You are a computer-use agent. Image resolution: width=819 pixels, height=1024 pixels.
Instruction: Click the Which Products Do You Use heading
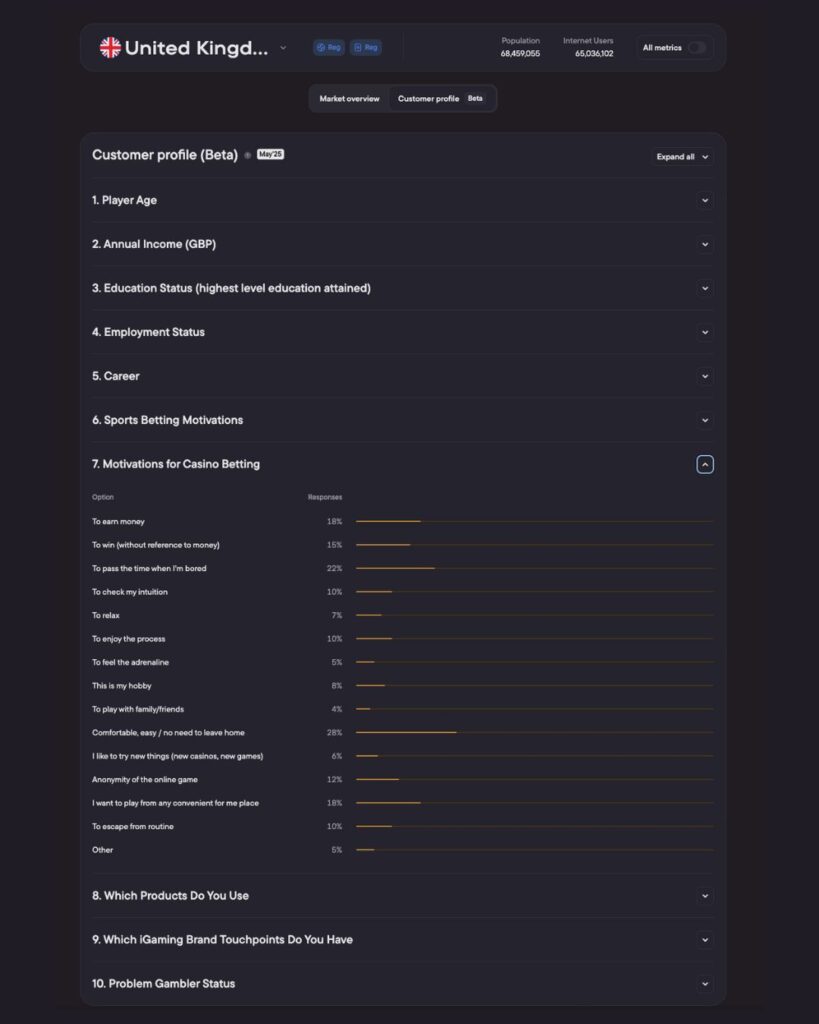(170, 896)
